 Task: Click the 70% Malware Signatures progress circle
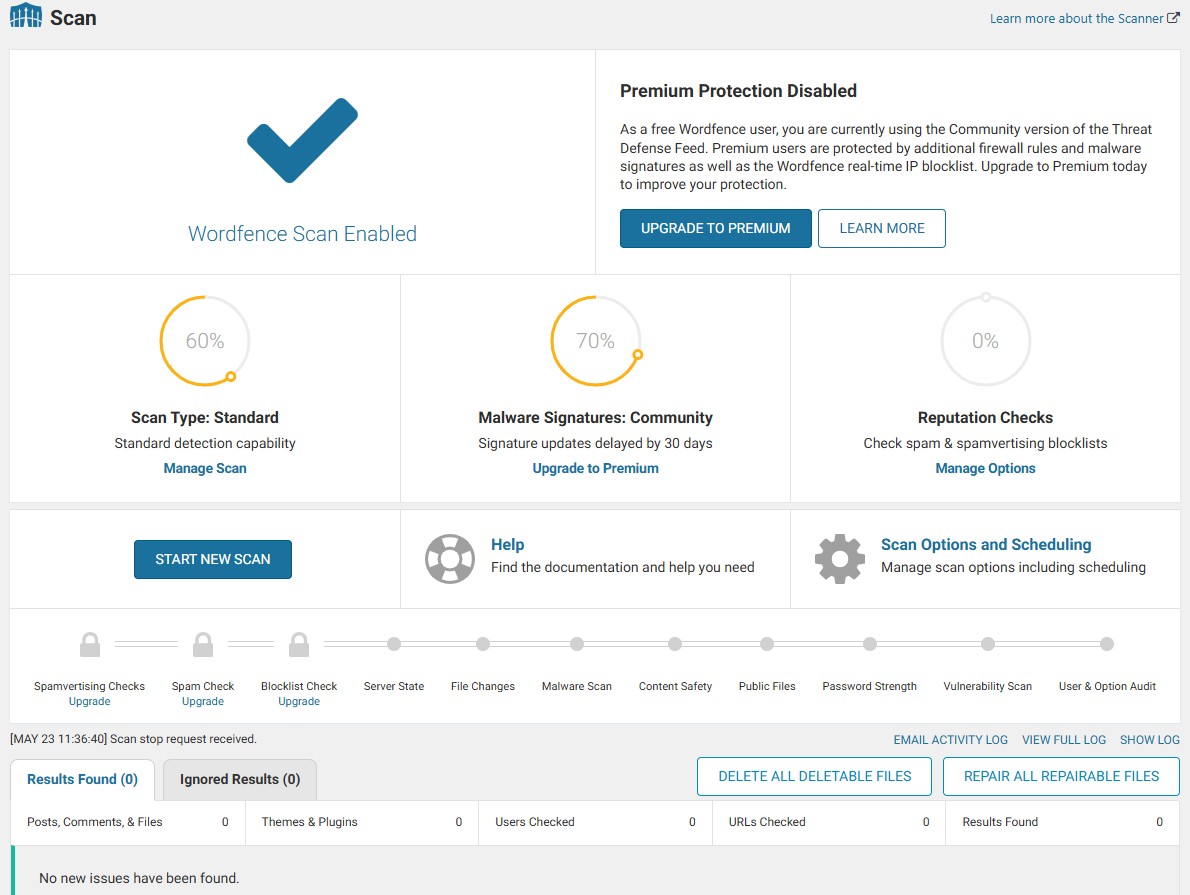point(595,341)
